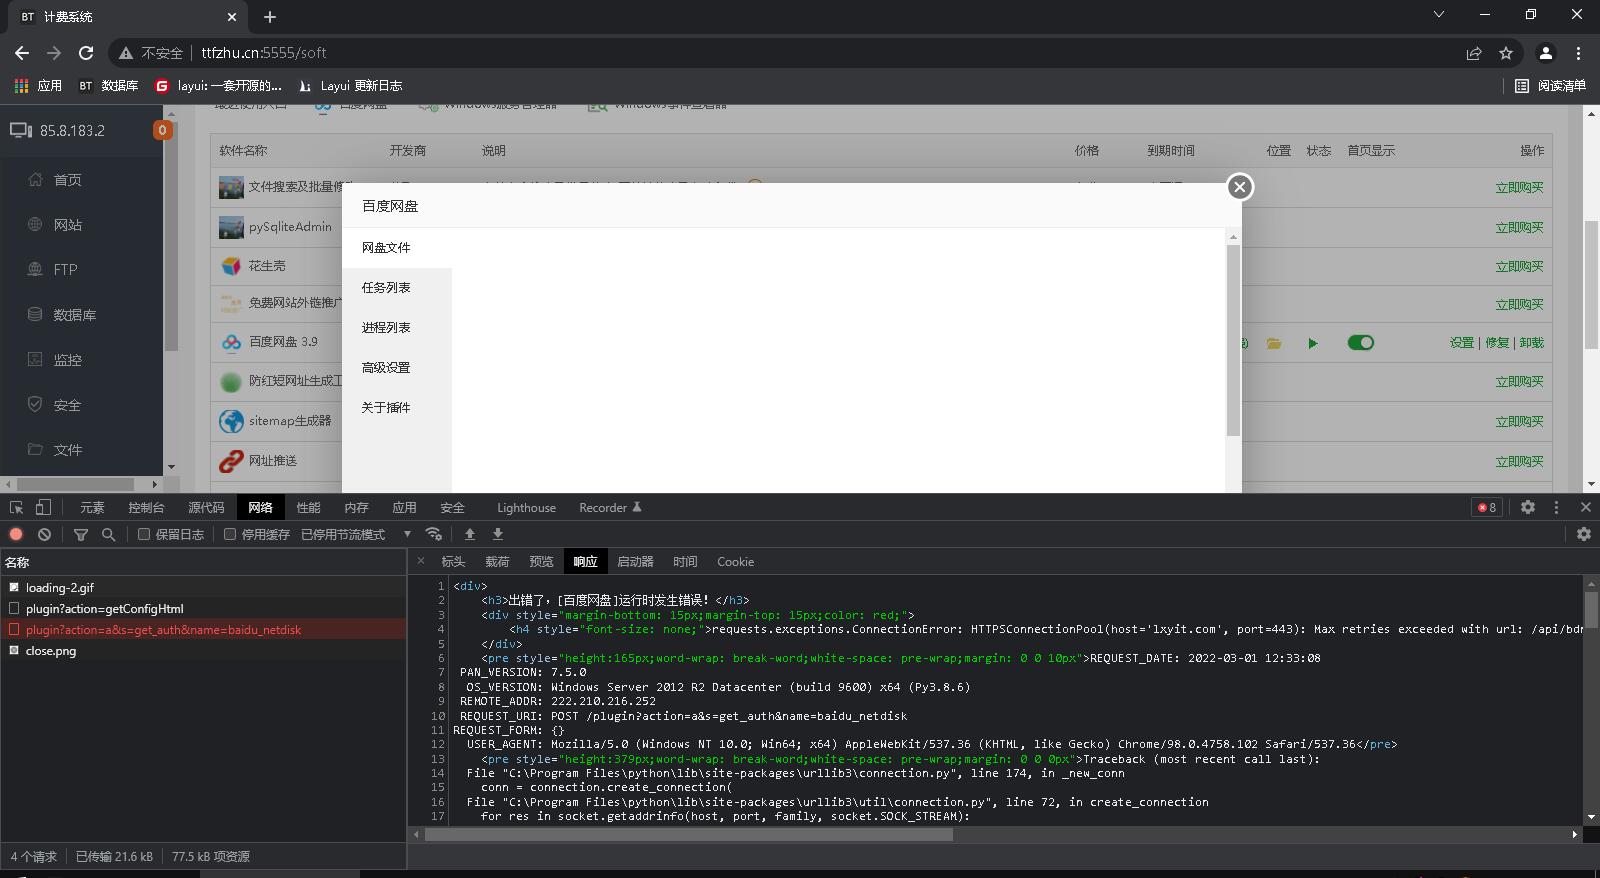Open the new tab plus button
Image resolution: width=1600 pixels, height=878 pixels.
(270, 17)
